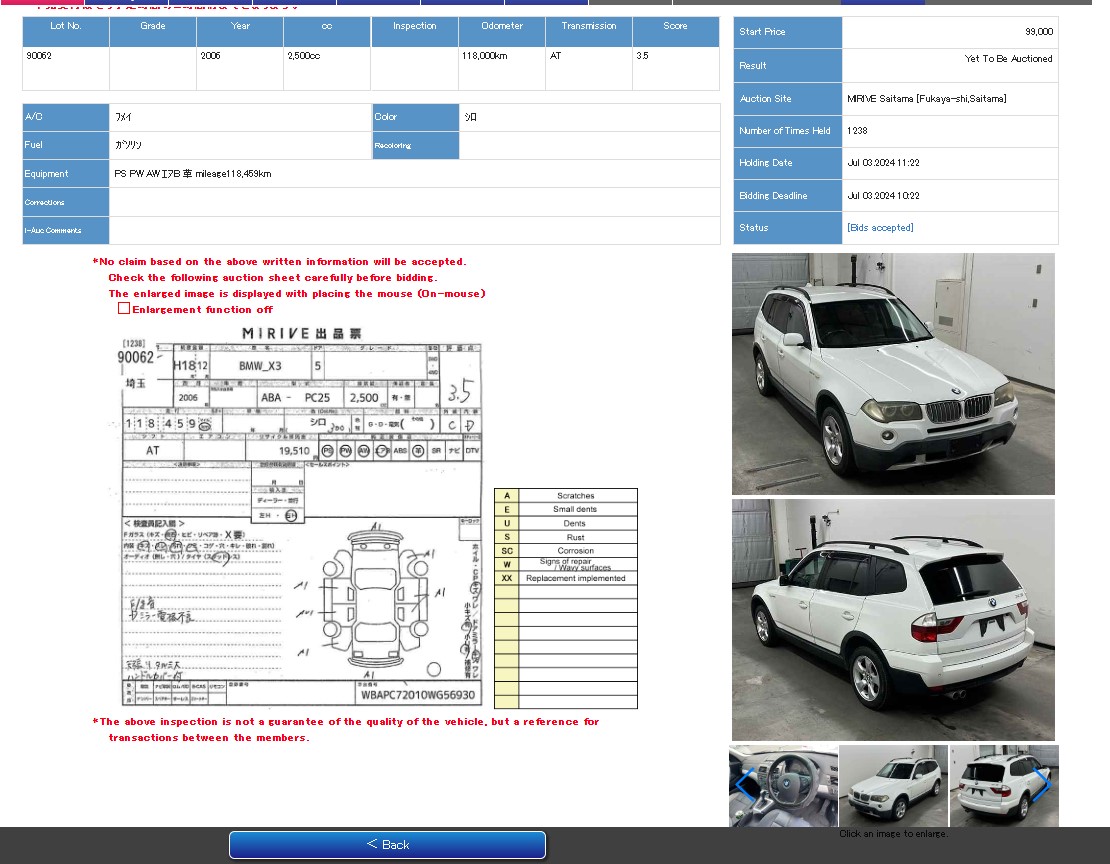The height and width of the screenshot is (864, 1110).
Task: Click the Fuel label cell
Action: click(66, 145)
